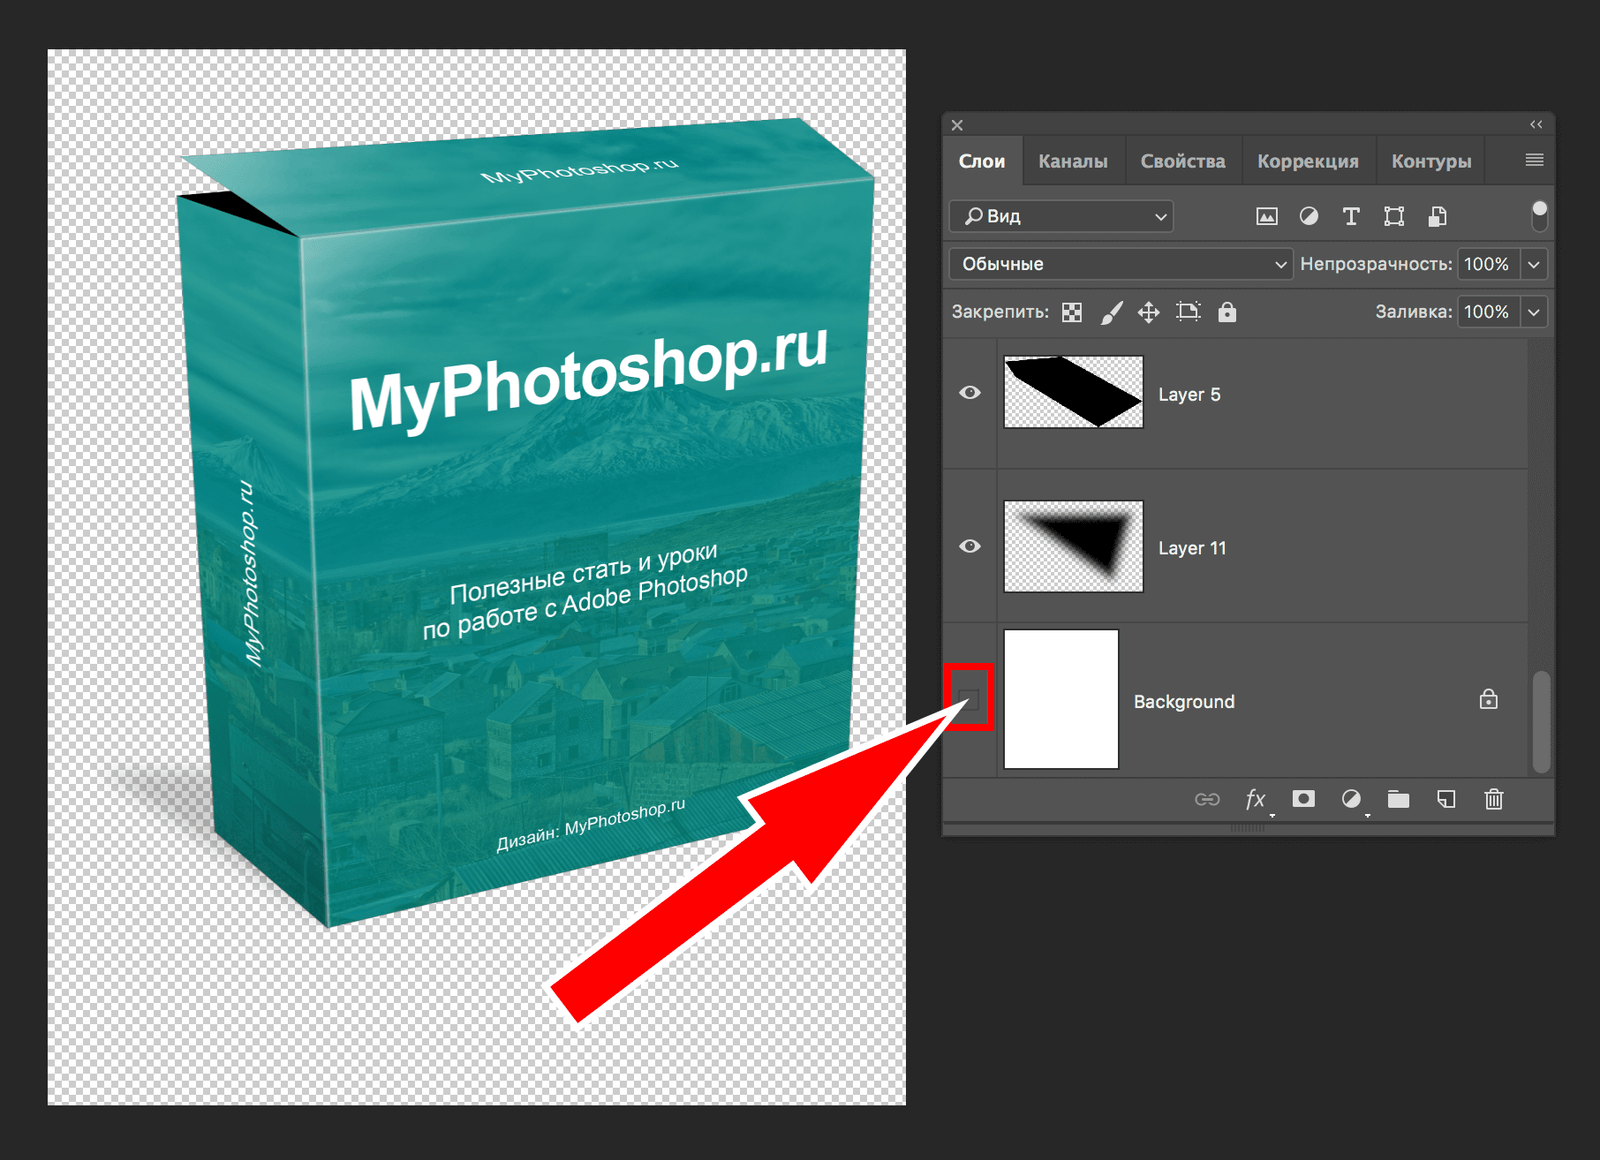Open the Коррекция tab
Screen dimensions: 1600x1160
click(1307, 161)
